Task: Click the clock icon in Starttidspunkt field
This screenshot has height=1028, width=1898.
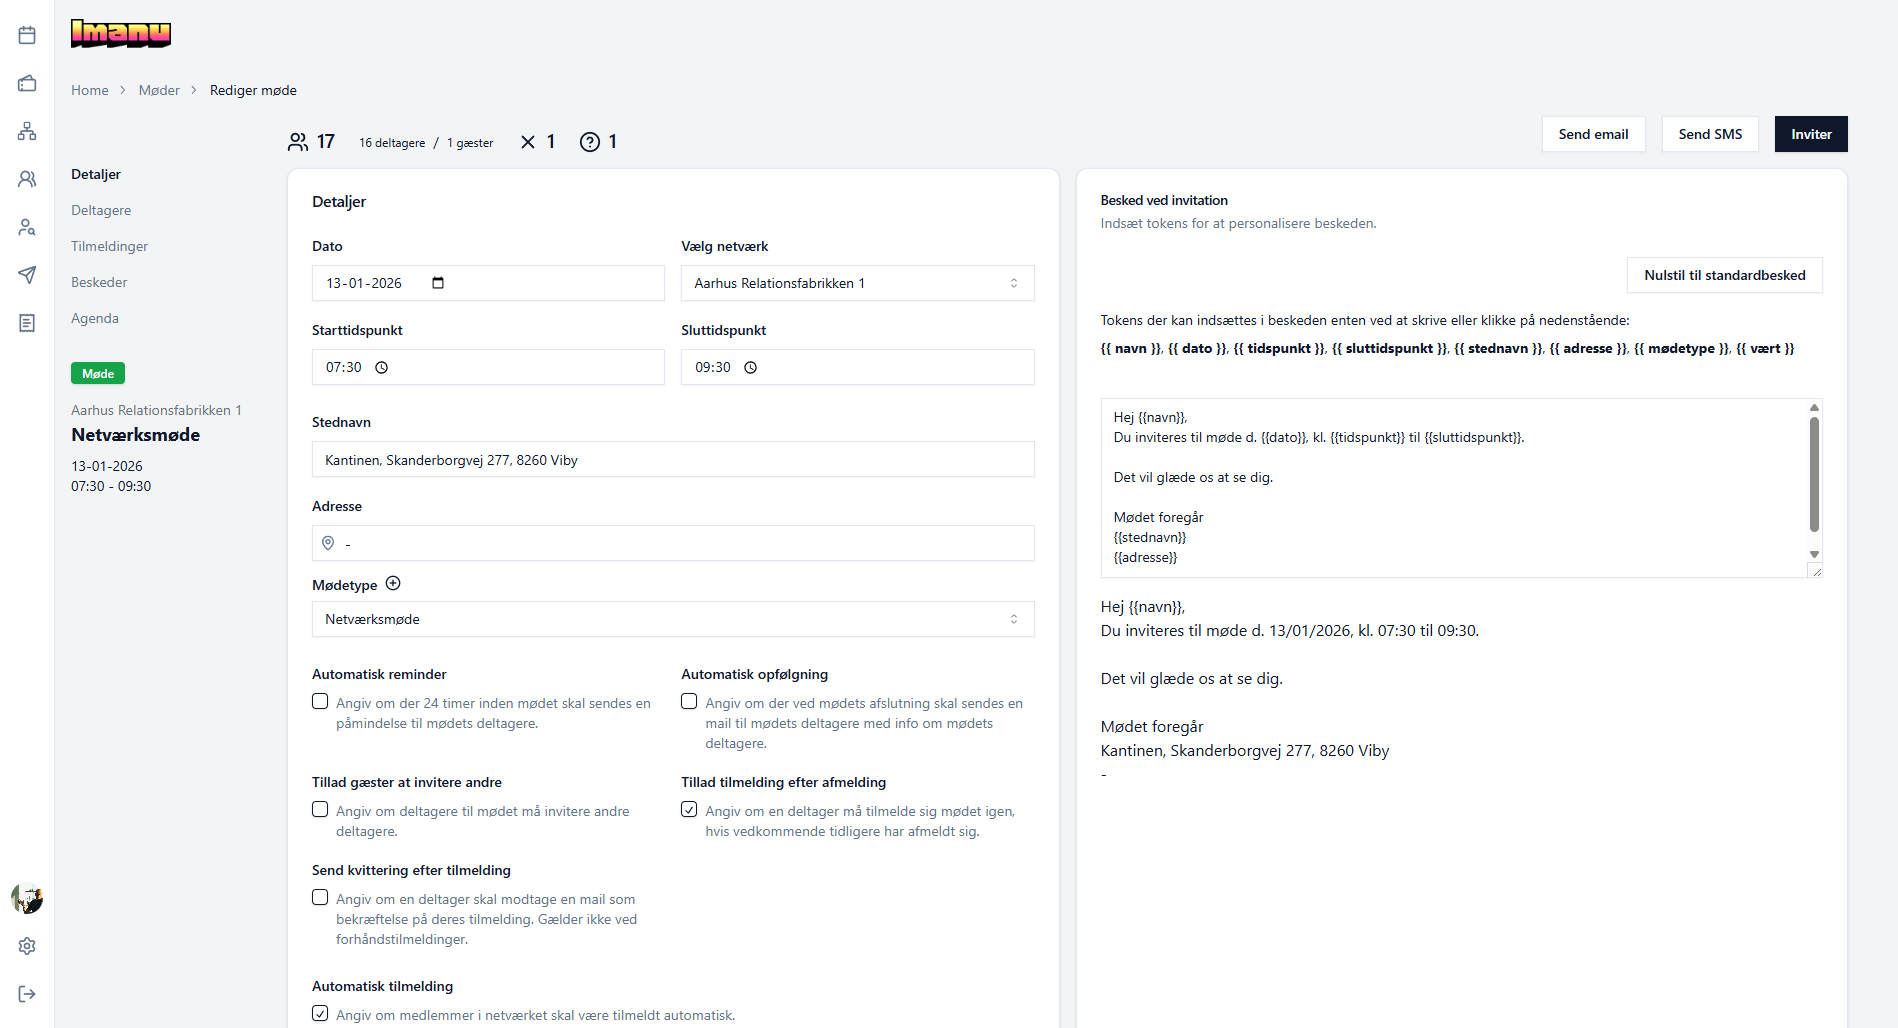Action: [381, 368]
